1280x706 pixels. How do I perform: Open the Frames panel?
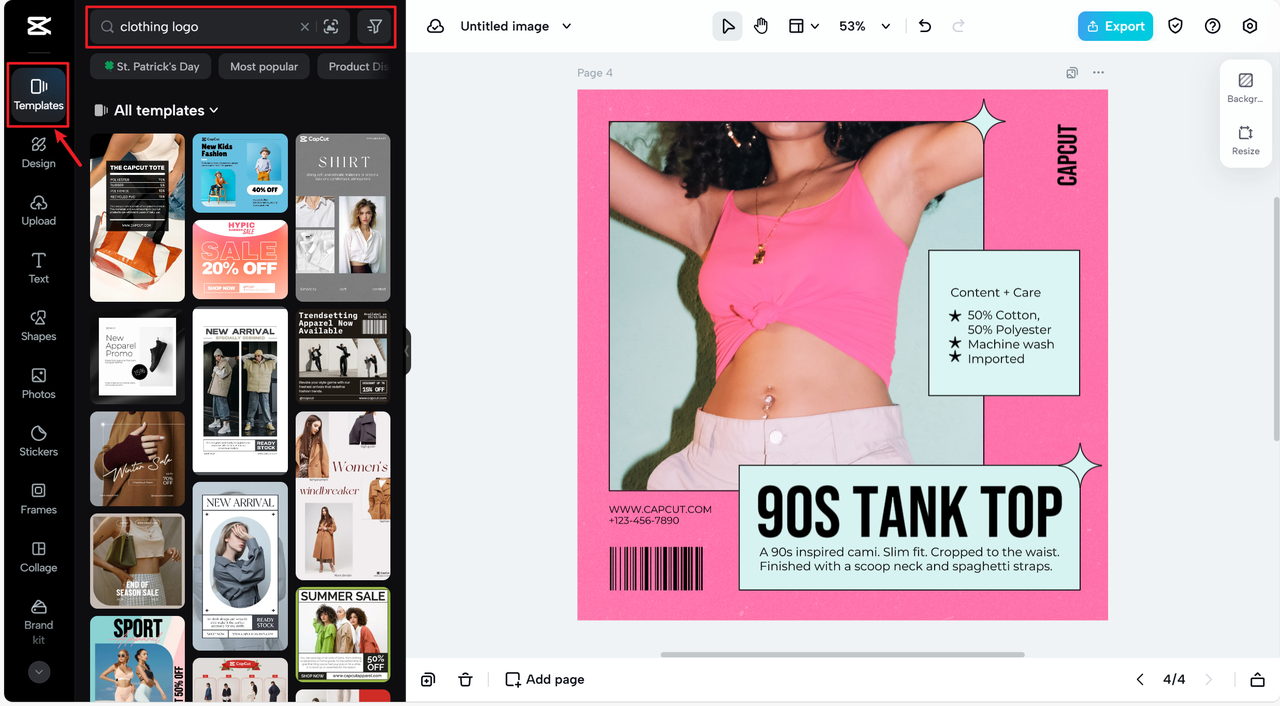(39, 498)
